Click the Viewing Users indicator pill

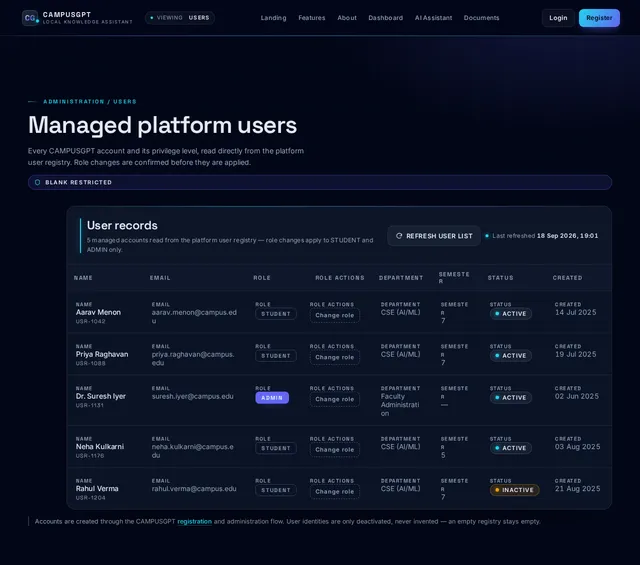point(180,18)
